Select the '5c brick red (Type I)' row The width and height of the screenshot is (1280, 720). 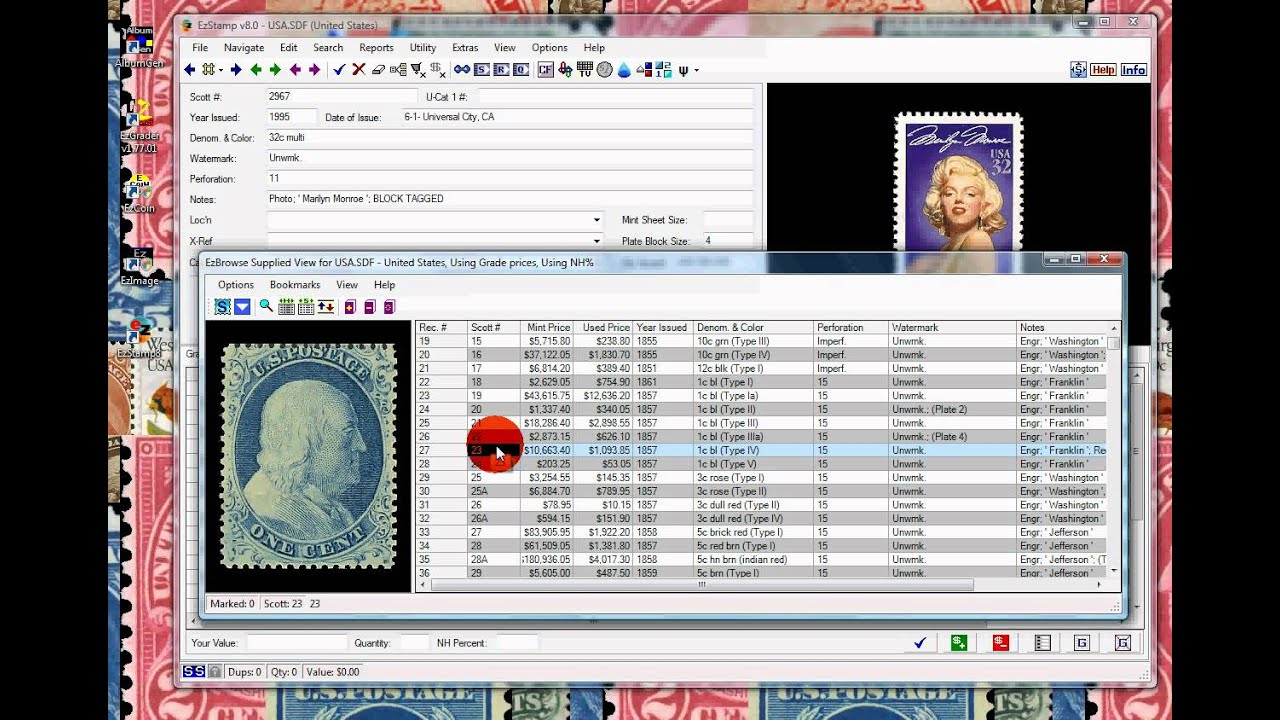[x=762, y=532]
